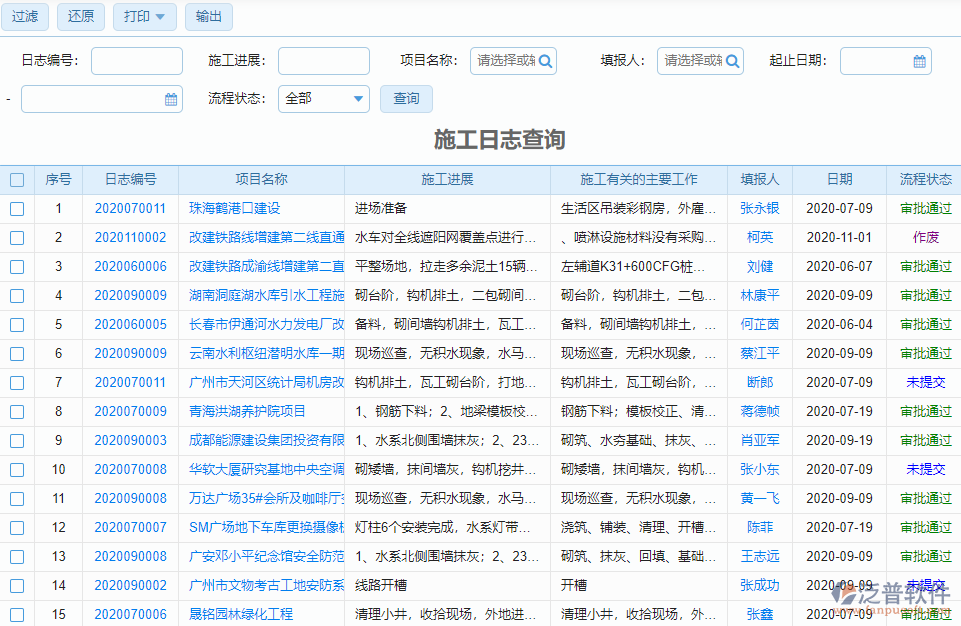Image resolution: width=961 pixels, height=626 pixels.
Task: Toggle the select-all checkbox in the table header
Action: (16, 179)
